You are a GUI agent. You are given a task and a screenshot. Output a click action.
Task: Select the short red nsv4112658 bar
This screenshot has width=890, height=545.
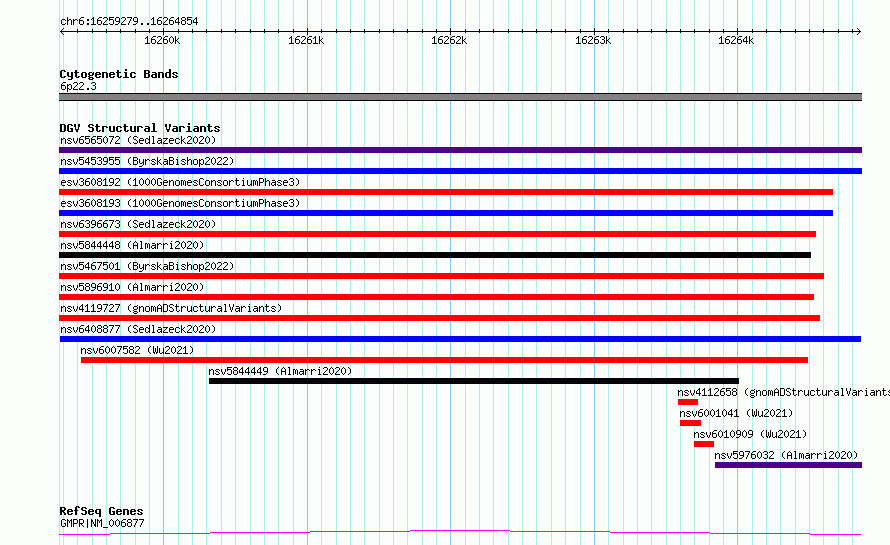(x=688, y=402)
